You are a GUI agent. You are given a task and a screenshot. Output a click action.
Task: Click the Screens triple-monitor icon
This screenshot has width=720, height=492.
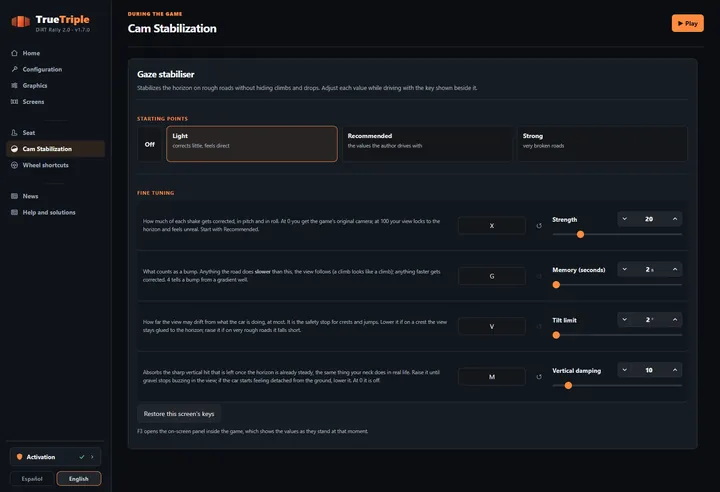click(x=14, y=102)
